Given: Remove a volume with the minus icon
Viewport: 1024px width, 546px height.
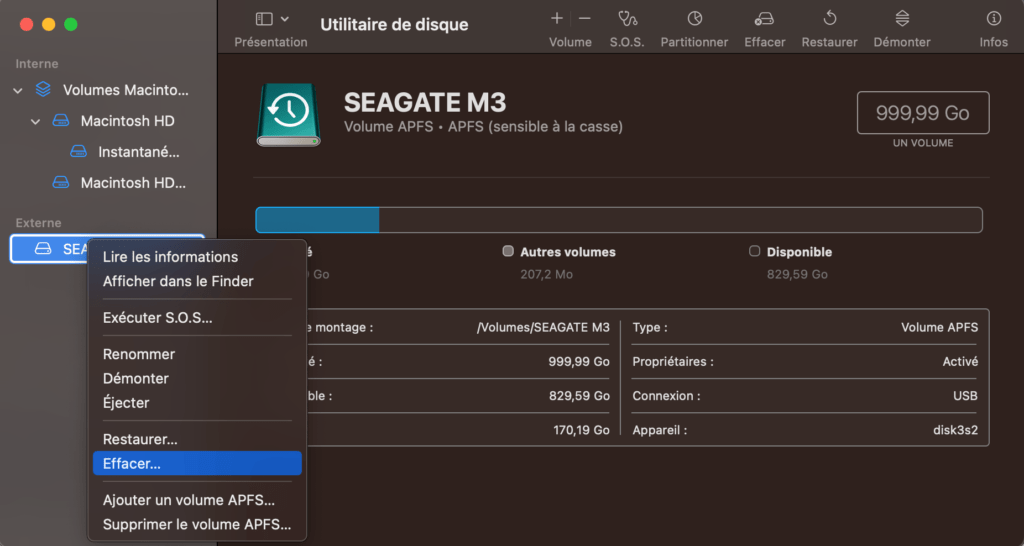Looking at the screenshot, I should pos(584,18).
